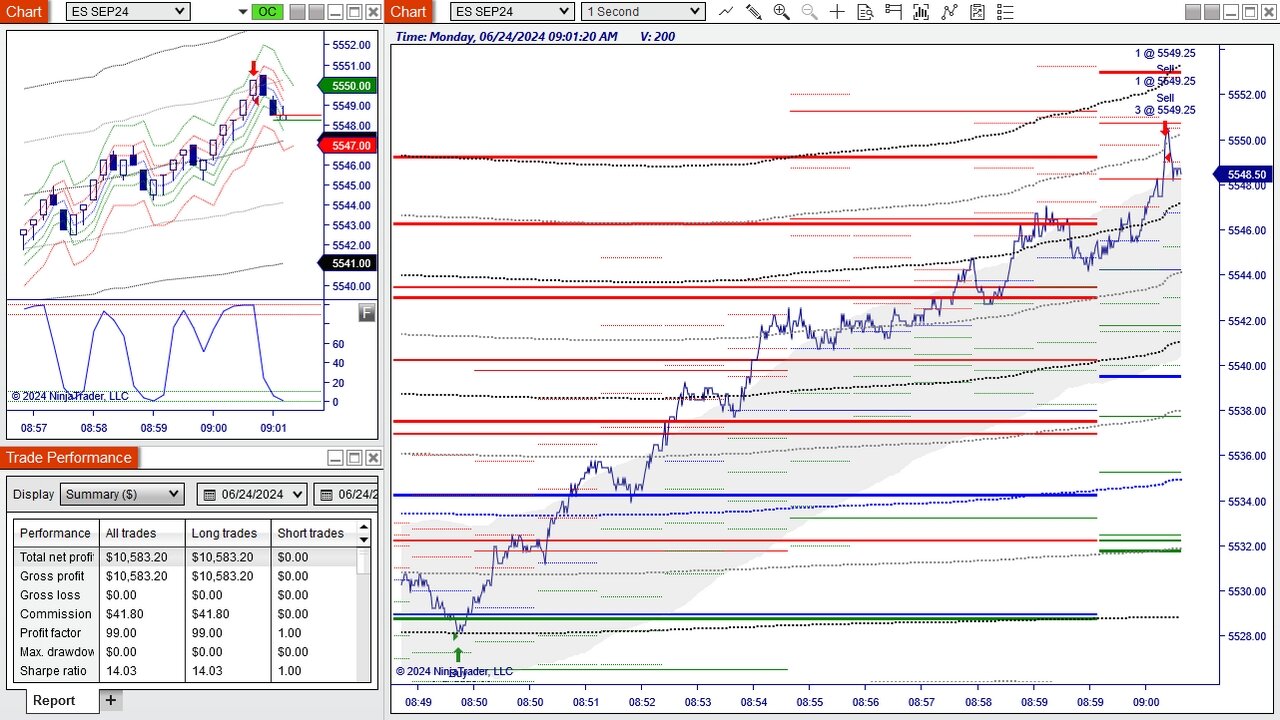This screenshot has height=720, width=1280.
Task: Select the left Chart window tab
Action: (x=24, y=12)
